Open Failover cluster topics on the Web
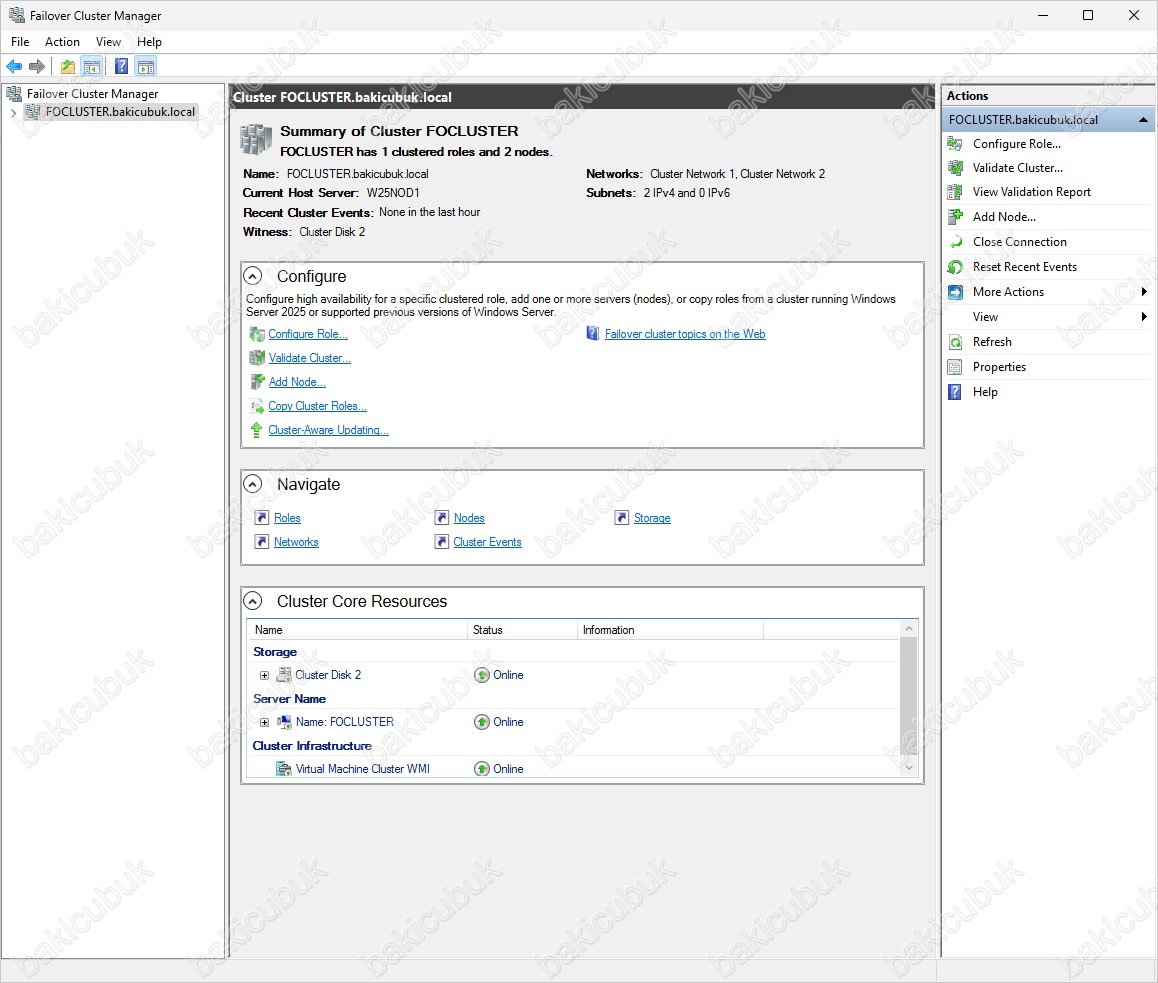Image resolution: width=1158 pixels, height=983 pixels. (685, 334)
